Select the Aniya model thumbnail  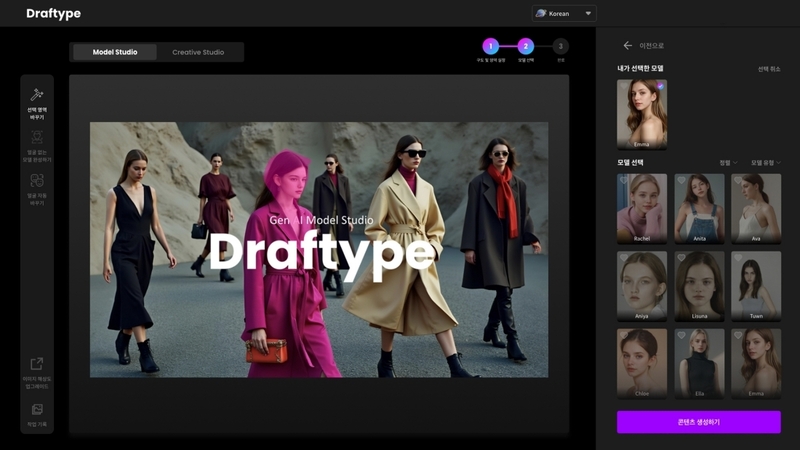tap(642, 286)
